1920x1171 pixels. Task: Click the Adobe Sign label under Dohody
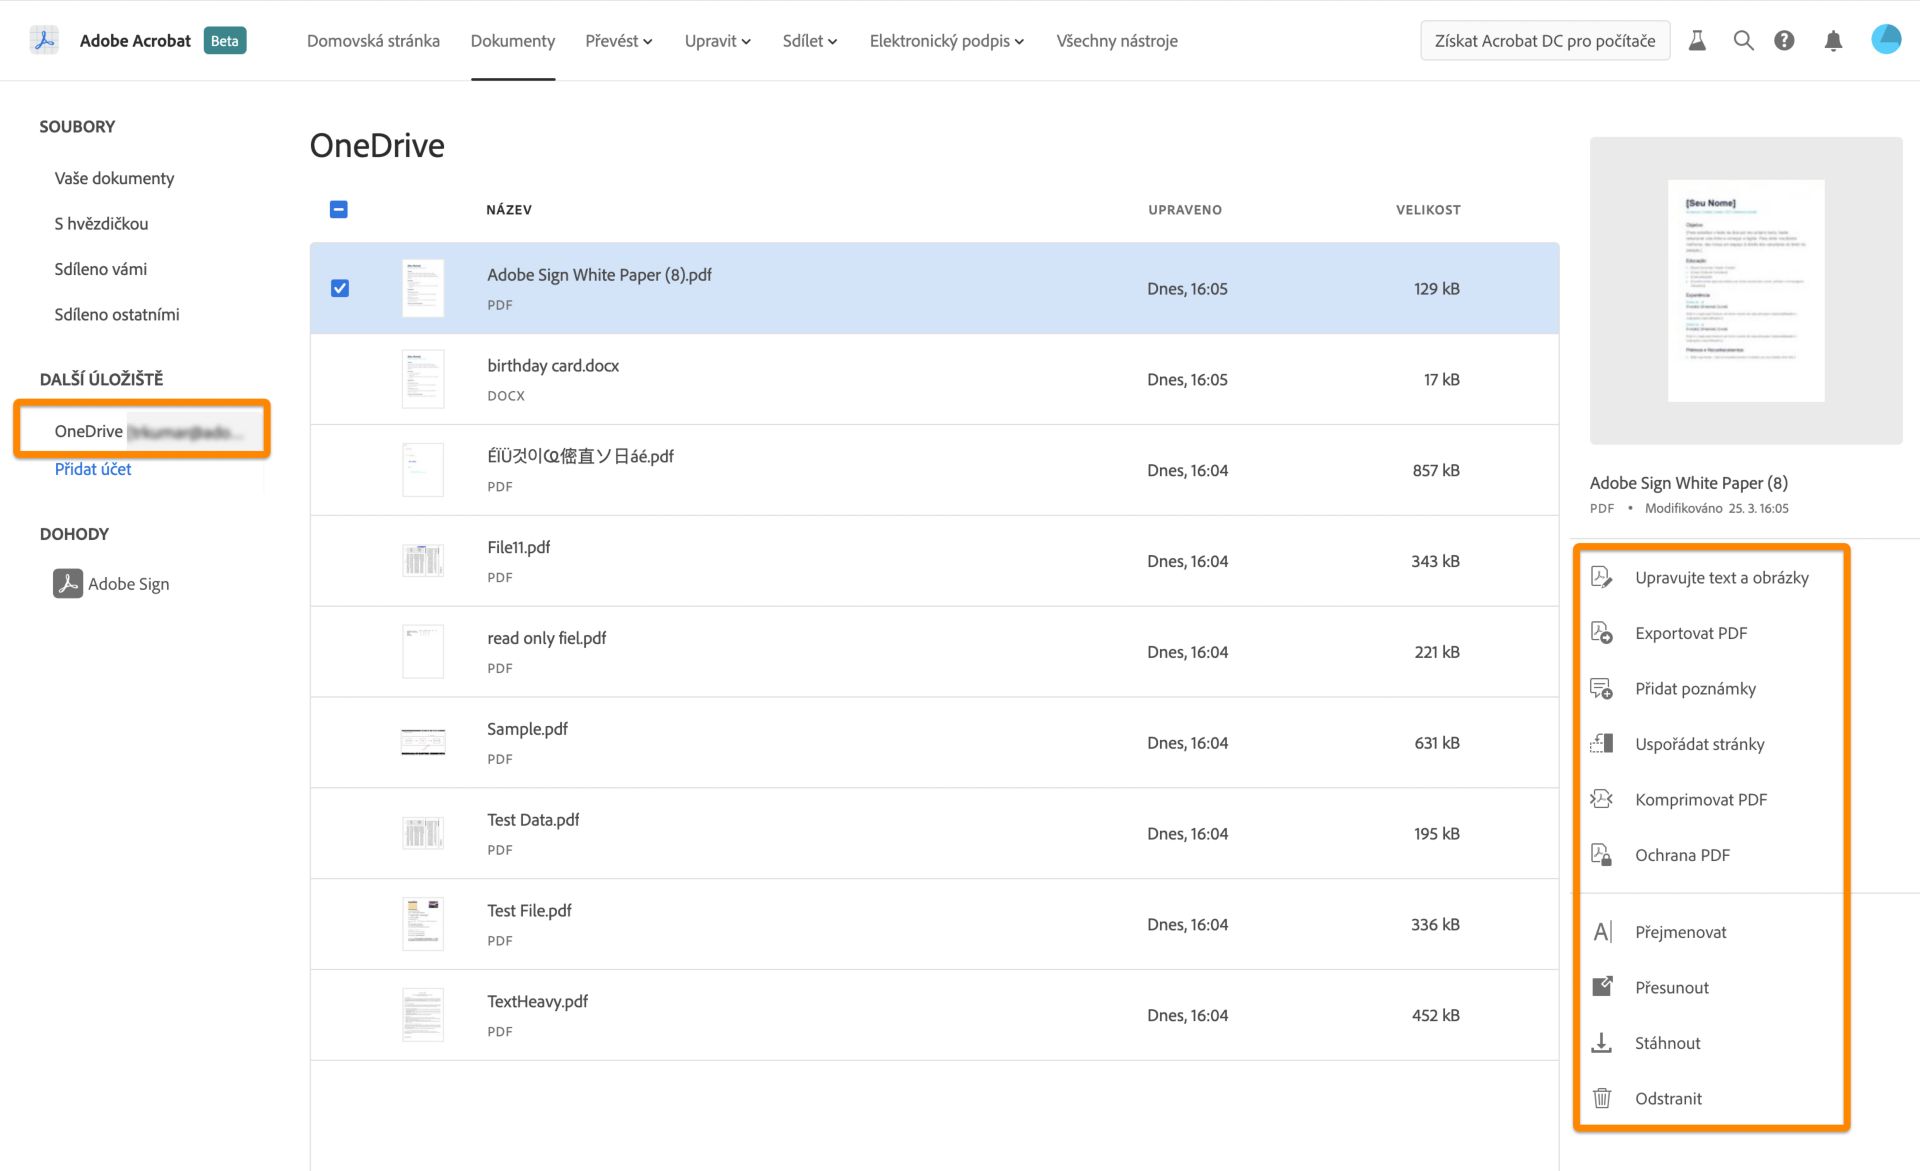(128, 584)
